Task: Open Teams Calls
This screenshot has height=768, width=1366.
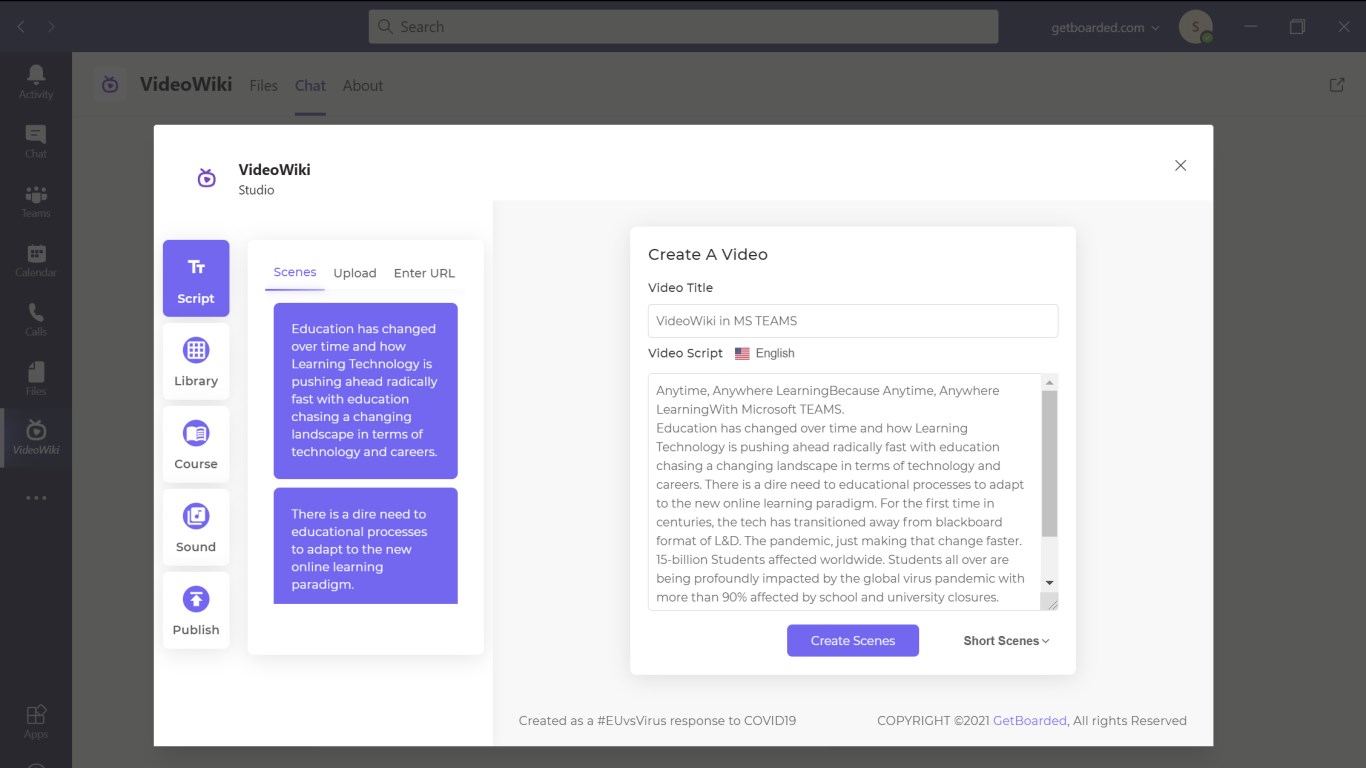Action: [x=36, y=319]
